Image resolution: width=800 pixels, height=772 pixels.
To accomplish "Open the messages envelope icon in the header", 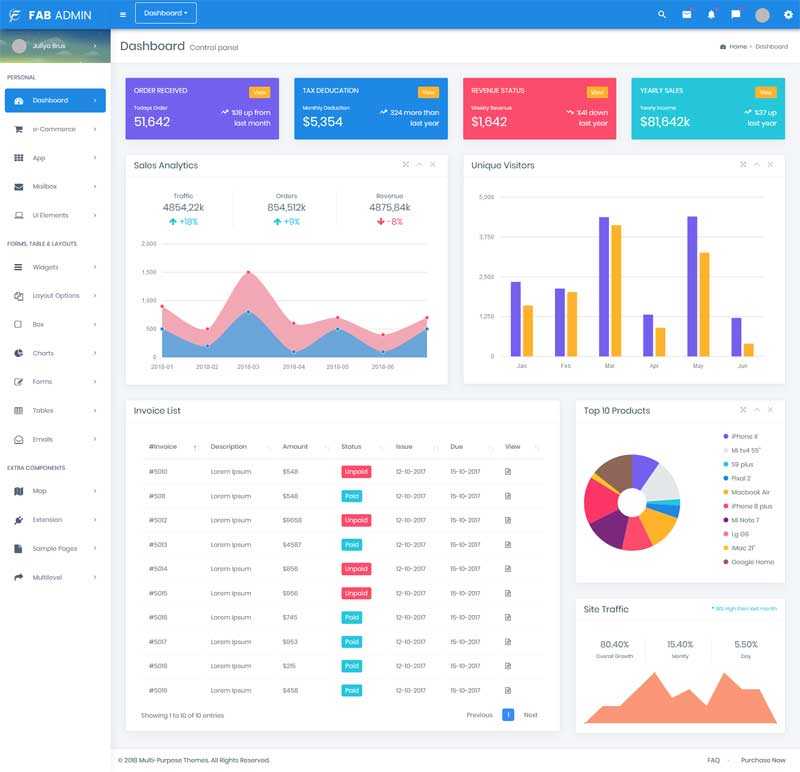I will click(x=686, y=14).
